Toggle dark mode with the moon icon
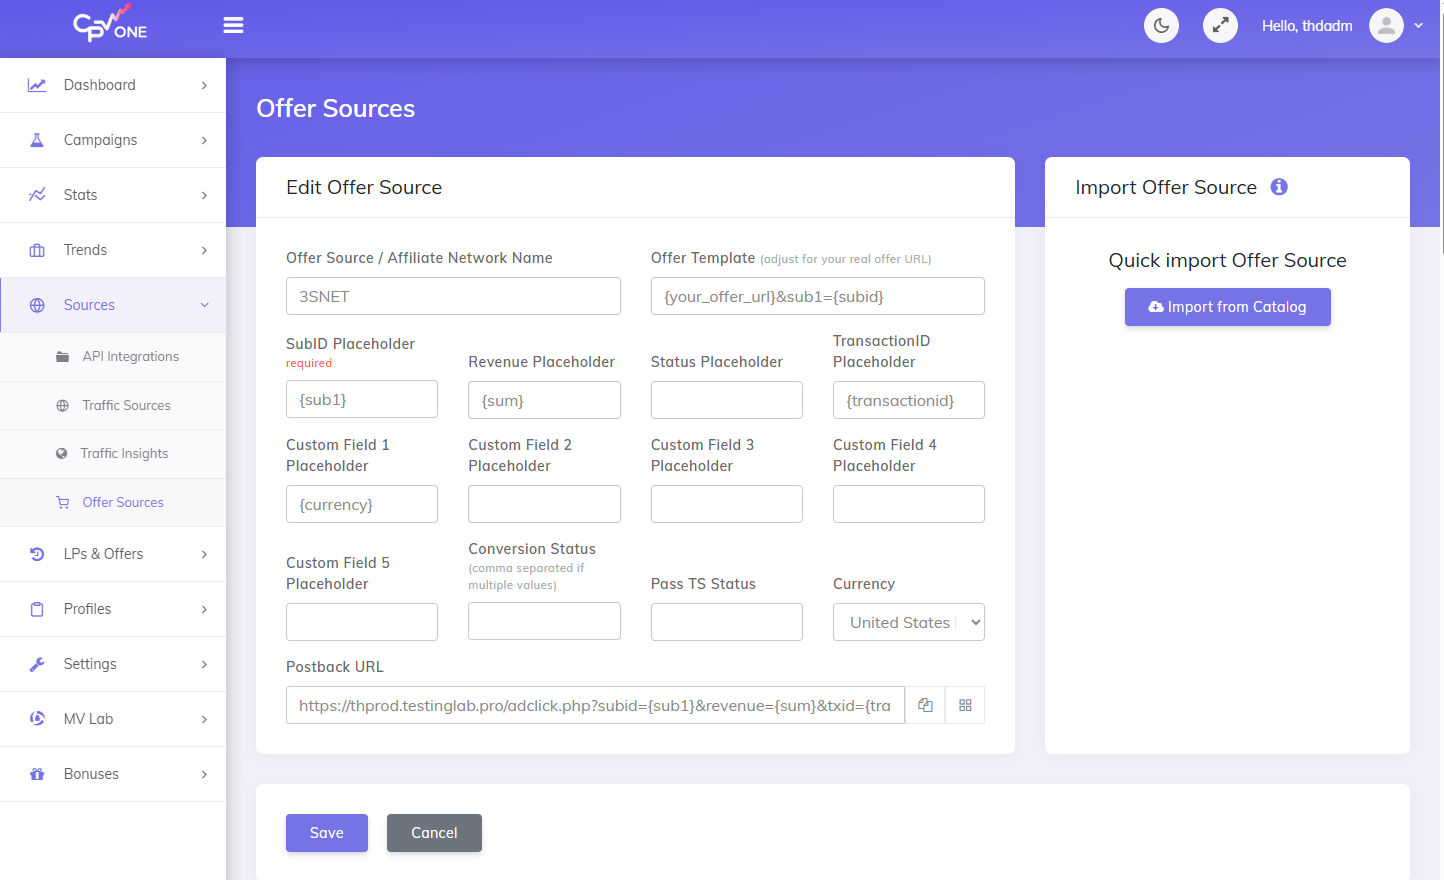Image resolution: width=1444 pixels, height=880 pixels. click(x=1161, y=25)
